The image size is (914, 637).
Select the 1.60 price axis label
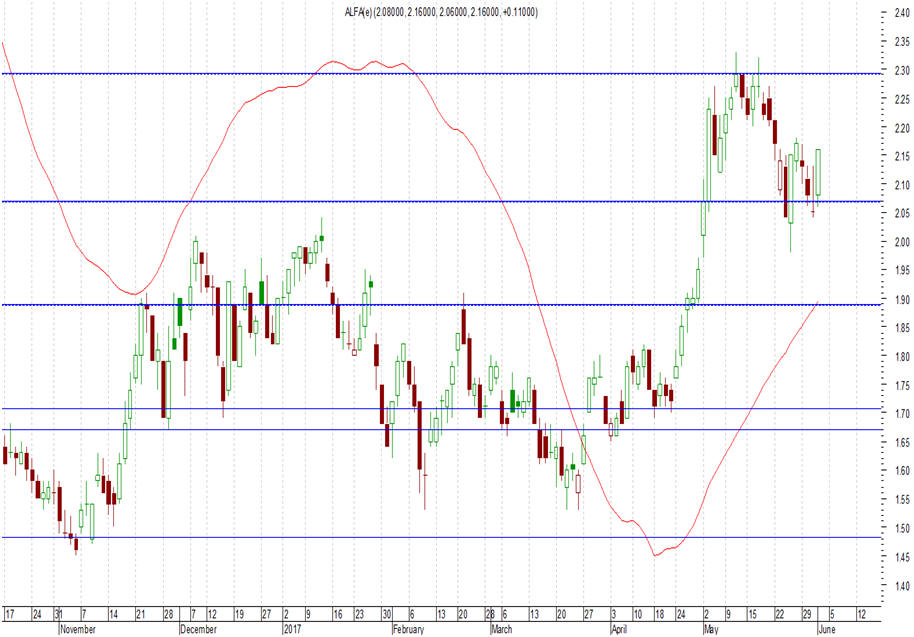tap(902, 471)
